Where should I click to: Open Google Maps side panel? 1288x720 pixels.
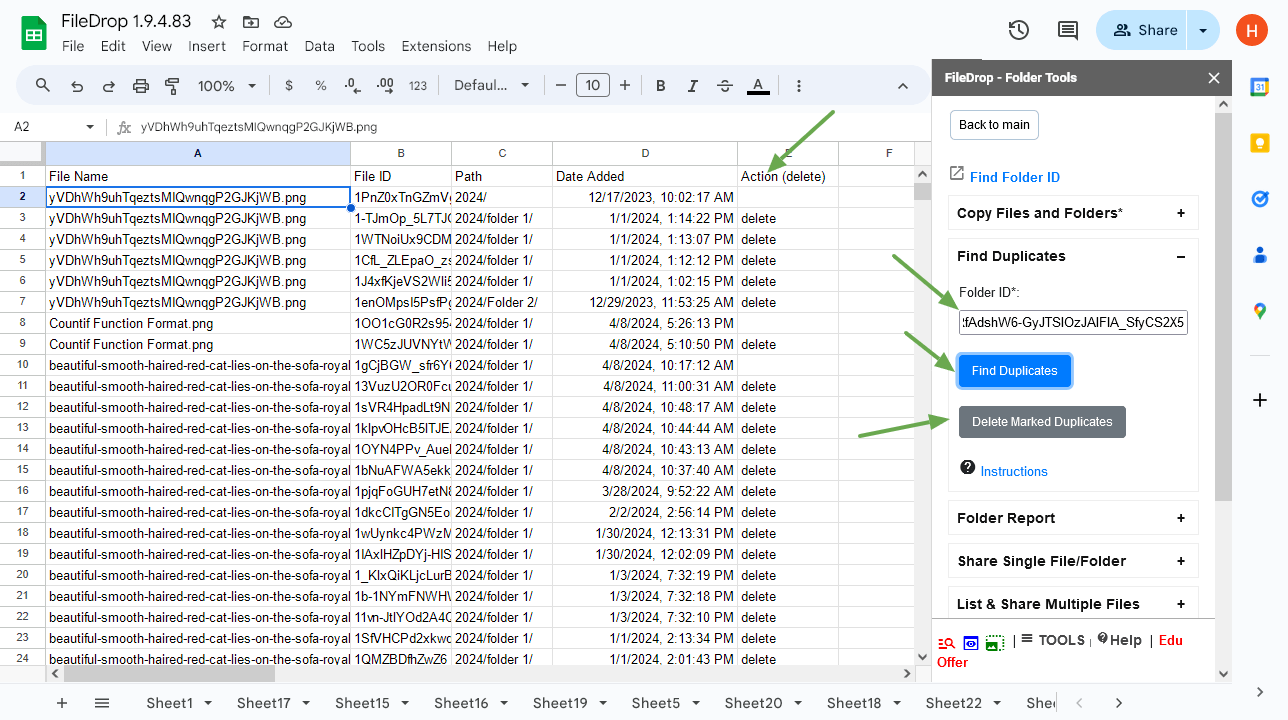click(1260, 311)
